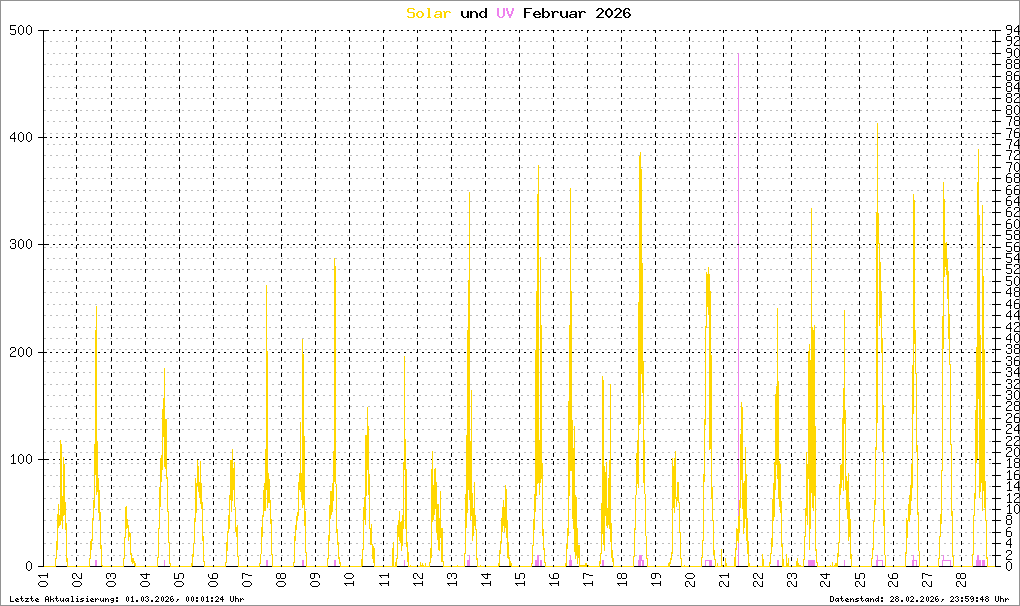Select day 21 on the x-axis
1020x606 pixels.
(723, 579)
